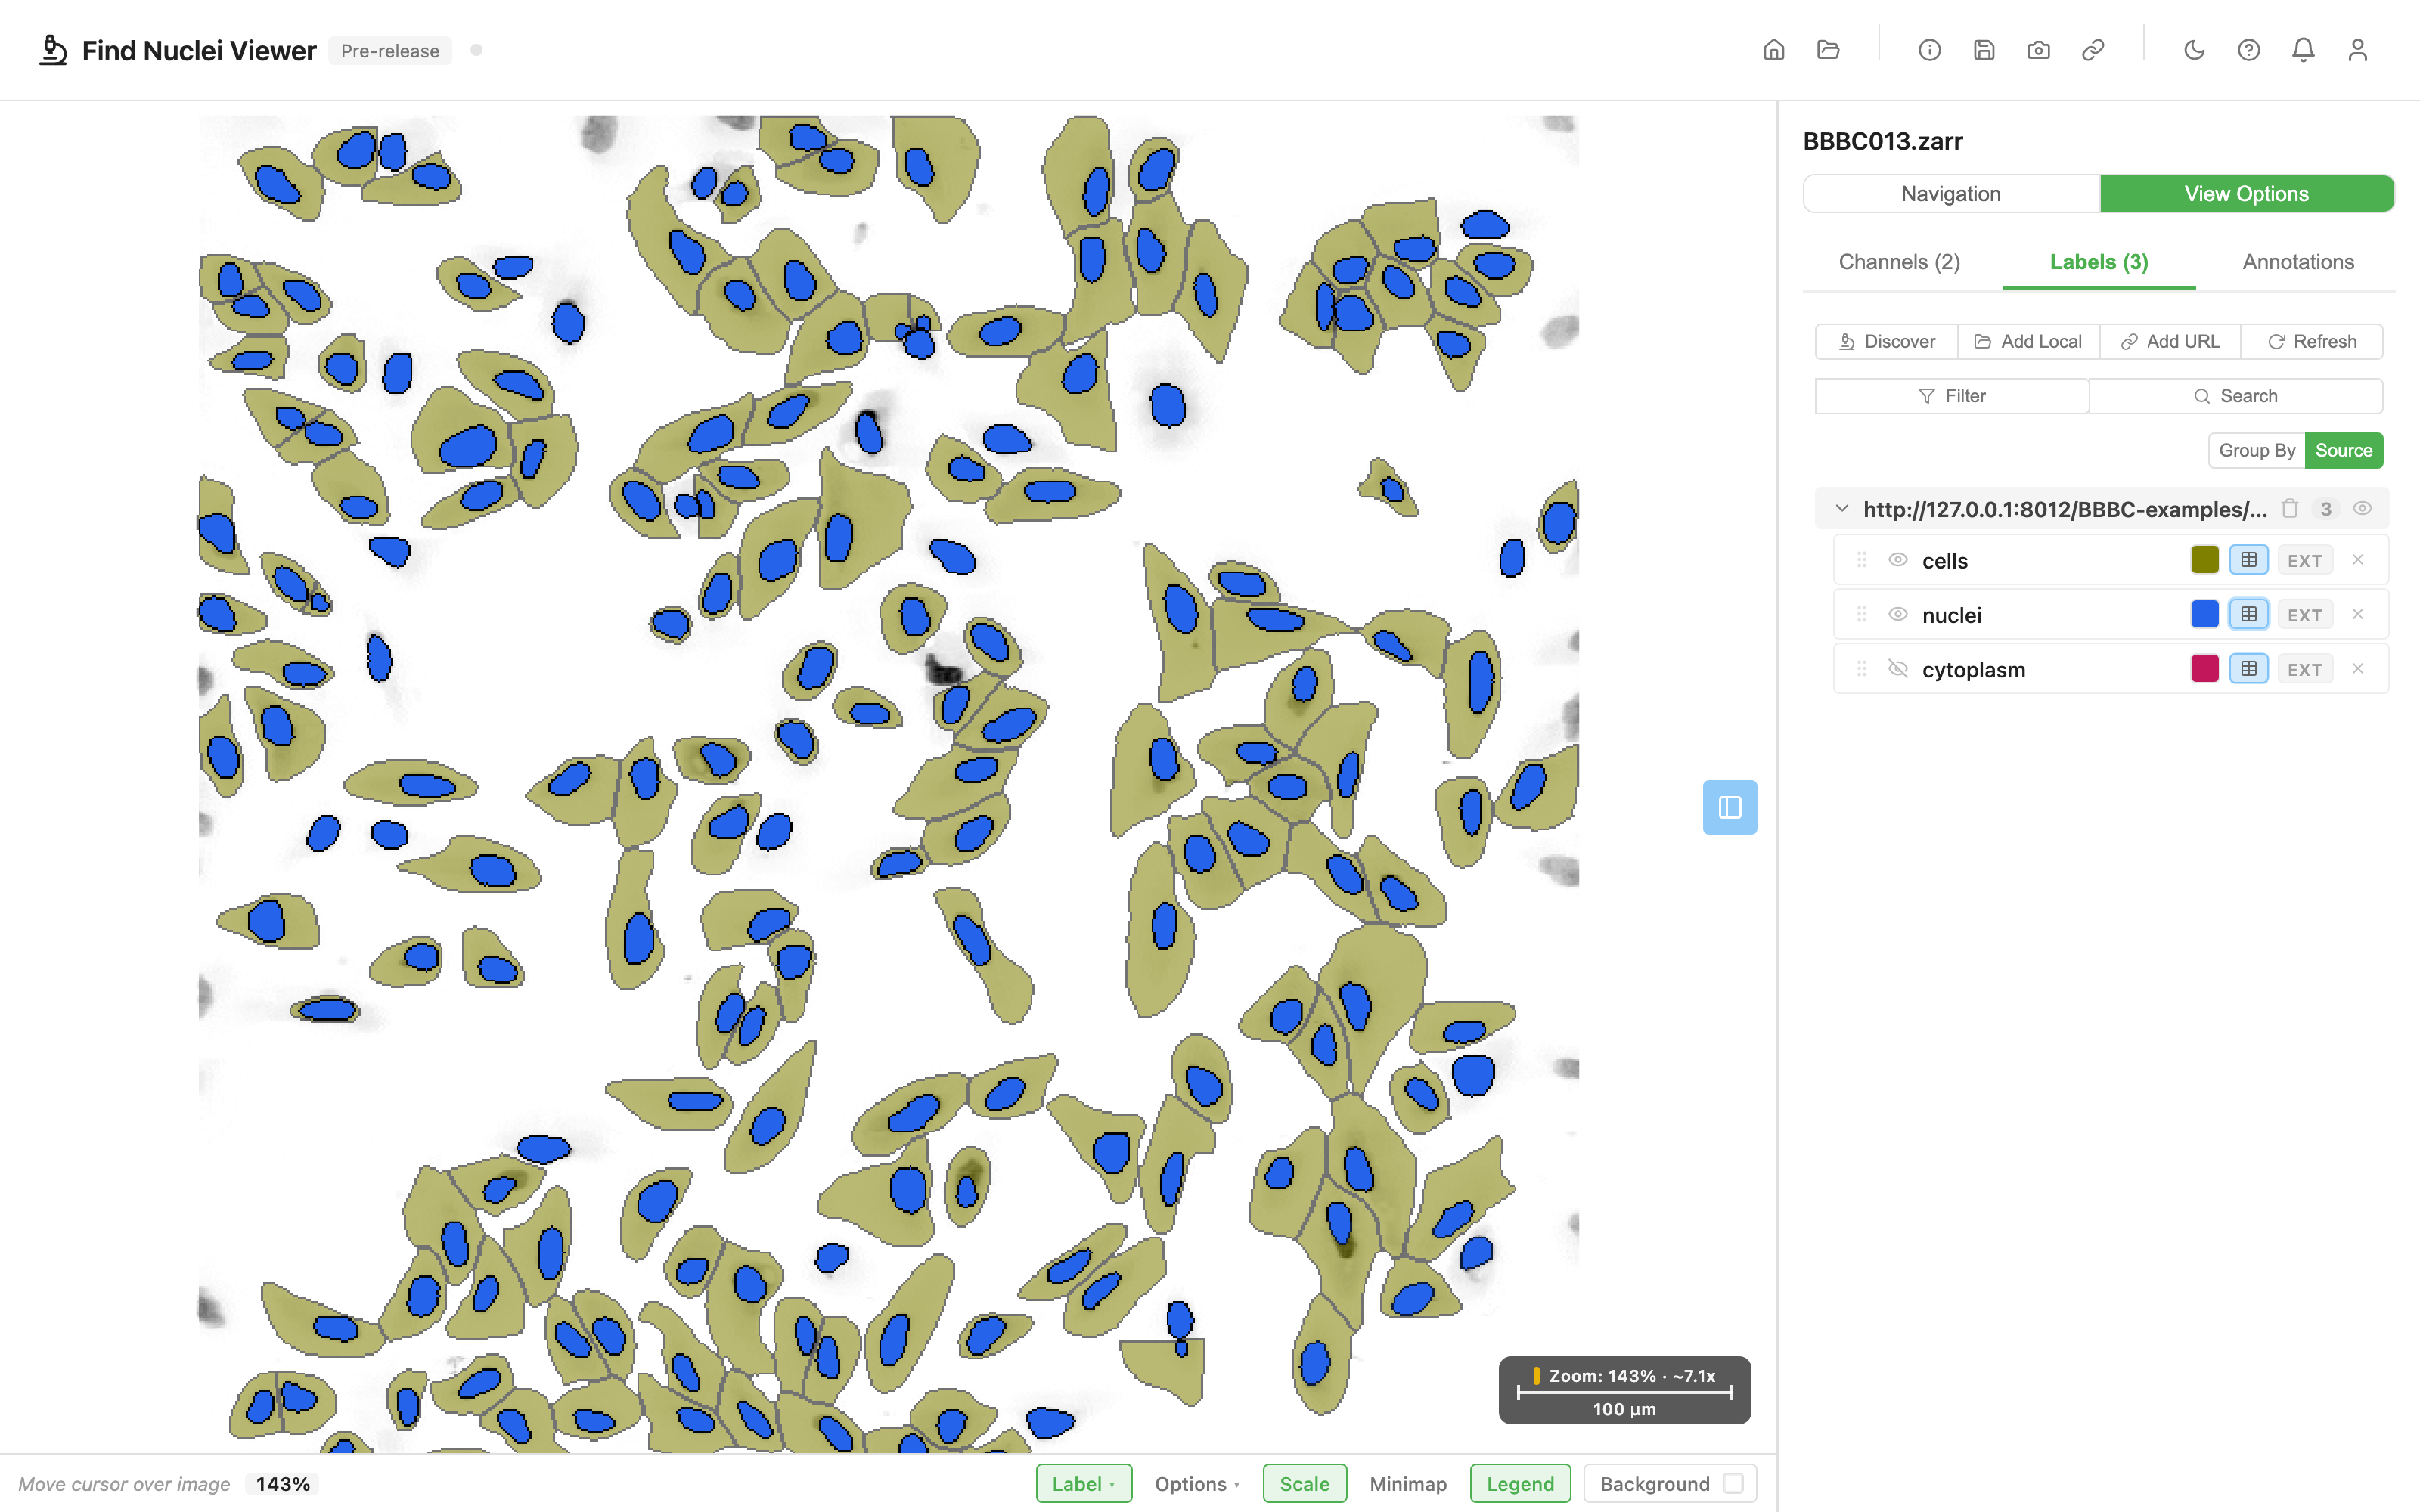
Task: Click the Search field
Action: [x=2235, y=396]
